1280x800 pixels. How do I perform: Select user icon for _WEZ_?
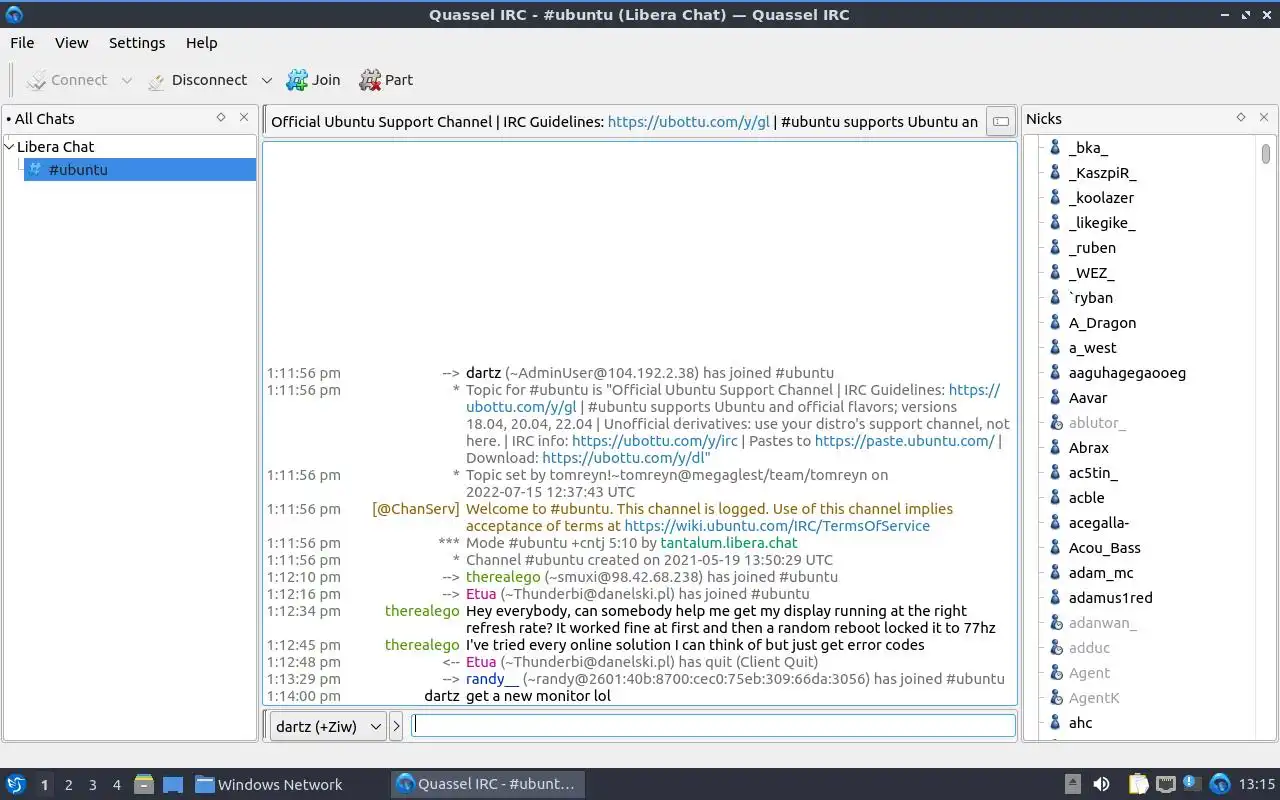click(1054, 273)
